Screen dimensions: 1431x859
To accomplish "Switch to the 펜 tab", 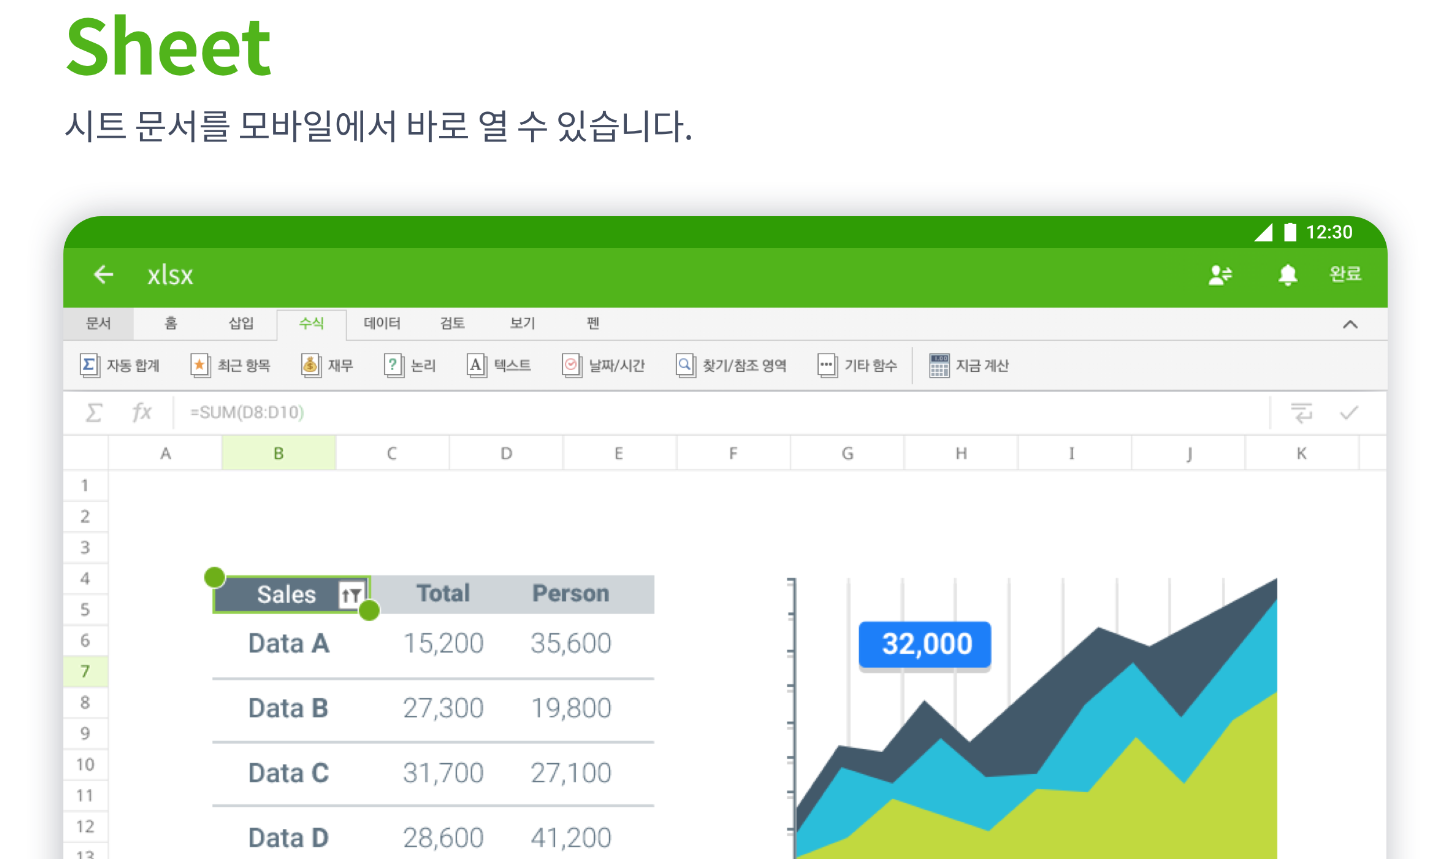I will click(593, 323).
